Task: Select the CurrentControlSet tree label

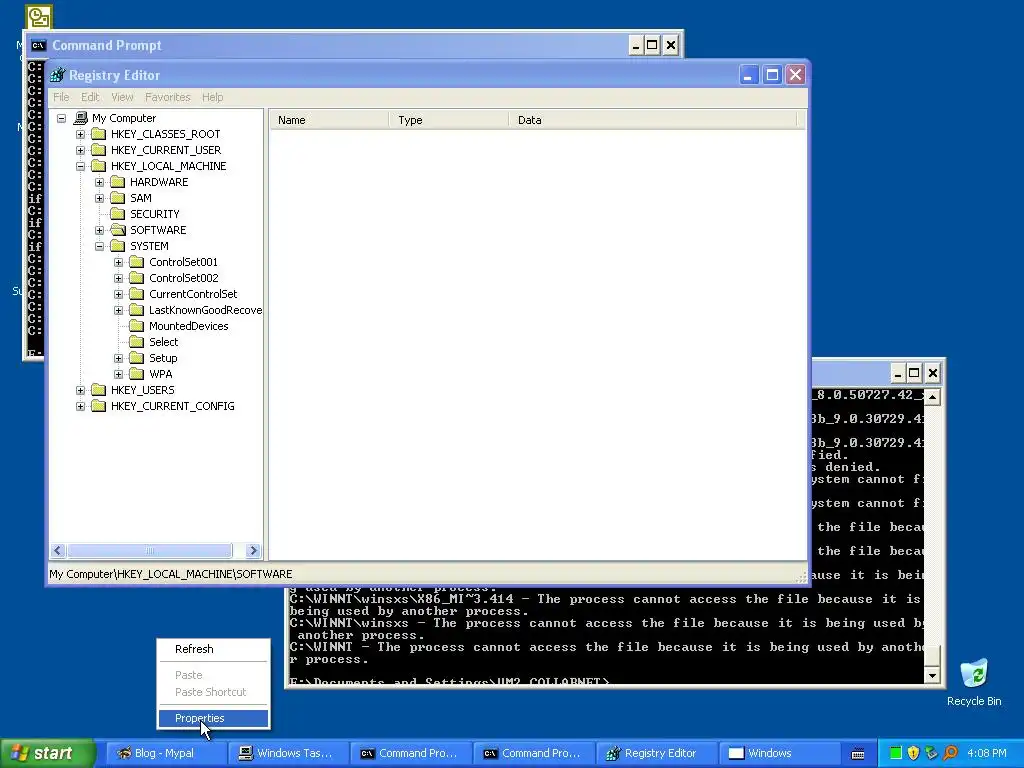Action: click(x=193, y=294)
